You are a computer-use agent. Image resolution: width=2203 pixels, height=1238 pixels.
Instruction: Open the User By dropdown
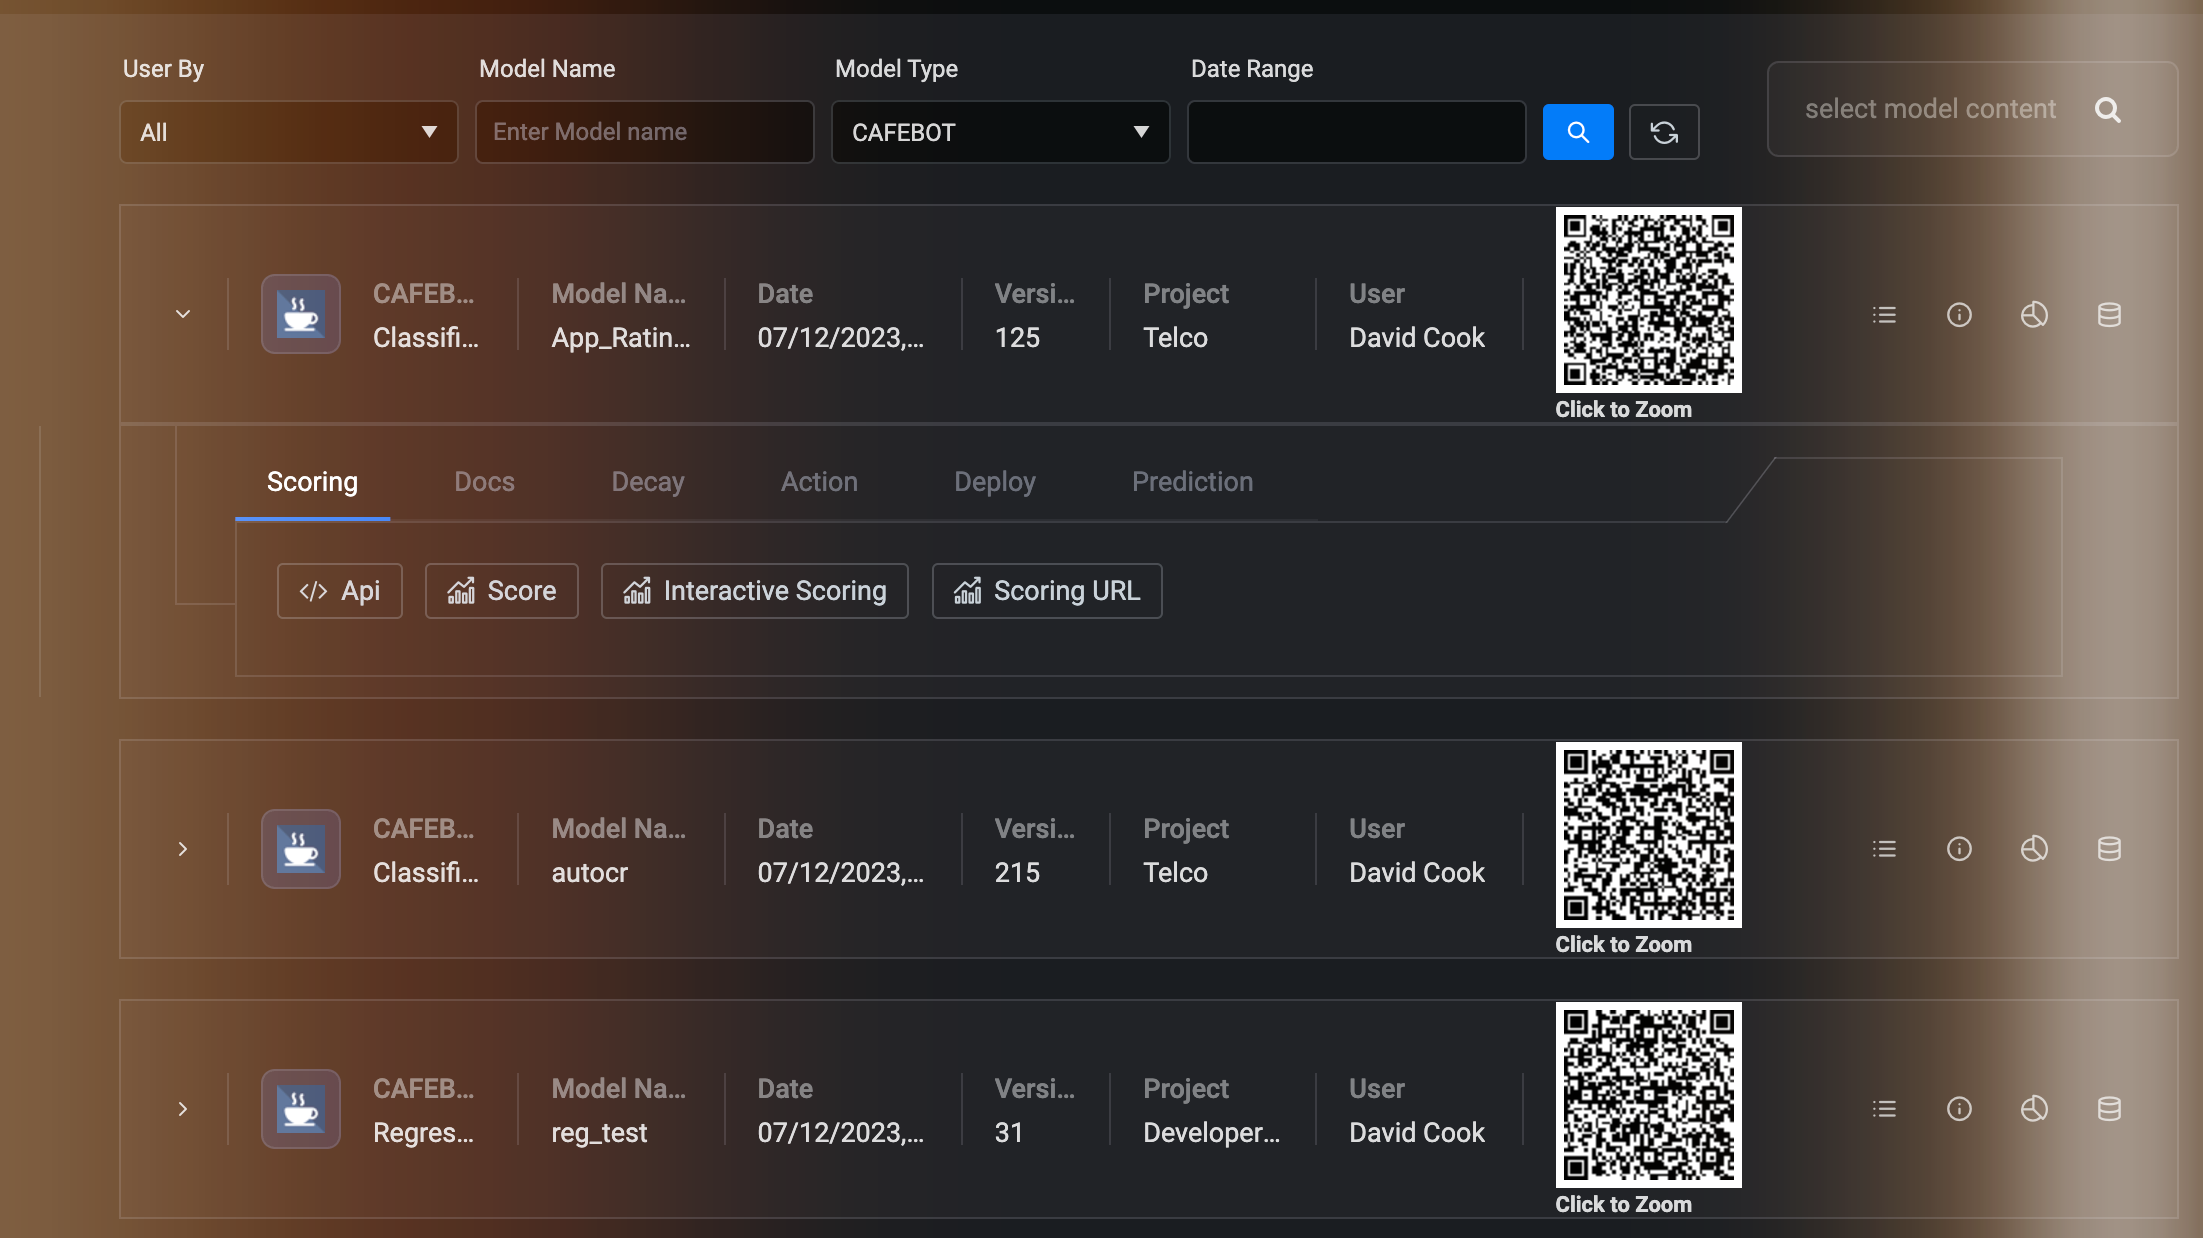(x=288, y=132)
